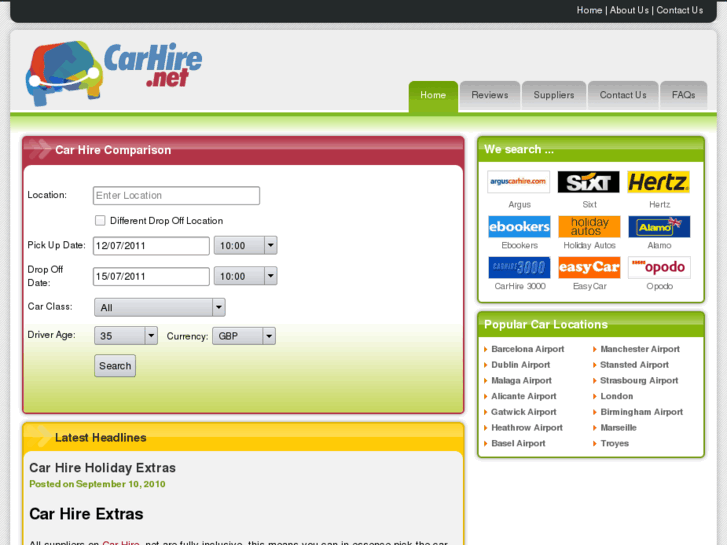Open Manchester Airport location link
727x545 pixels.
click(x=640, y=349)
